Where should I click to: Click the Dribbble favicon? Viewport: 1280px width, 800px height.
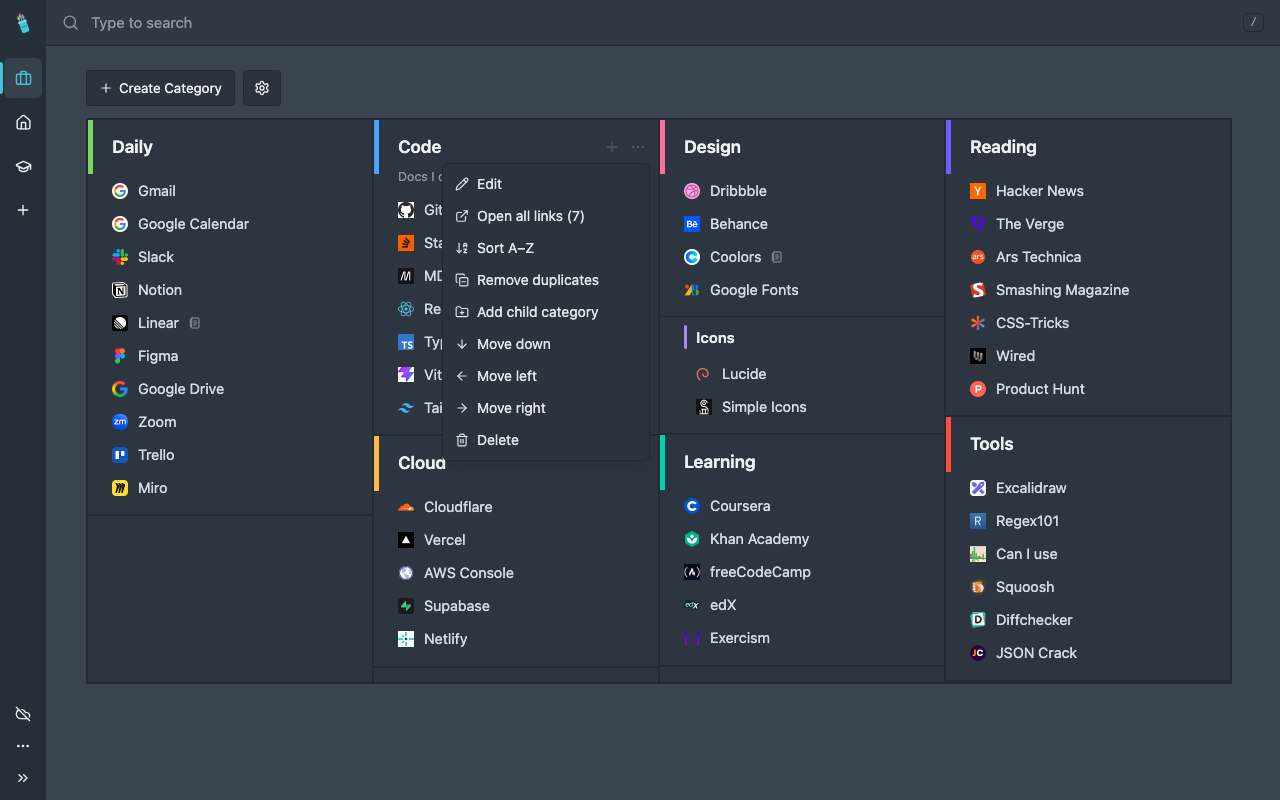tap(692, 191)
